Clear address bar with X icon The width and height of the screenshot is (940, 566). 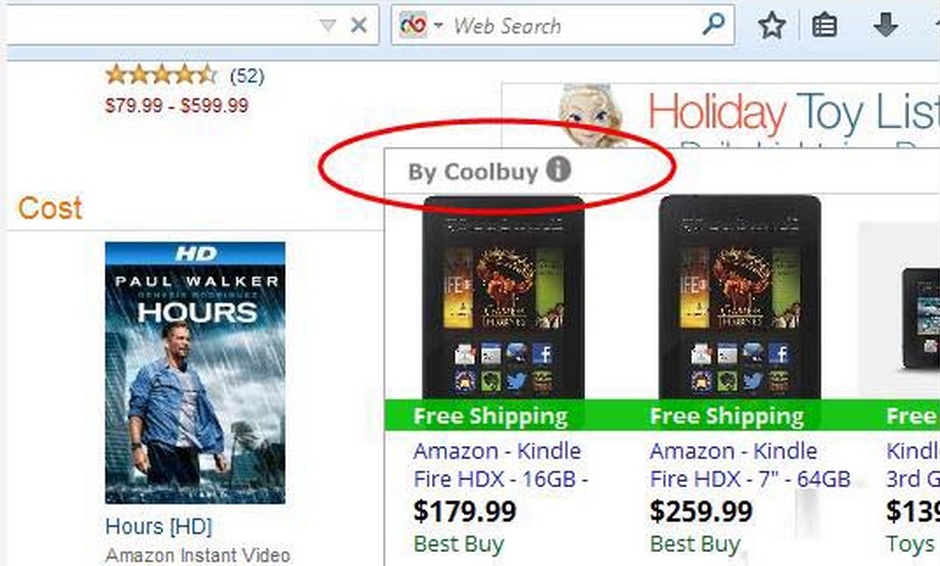(358, 25)
